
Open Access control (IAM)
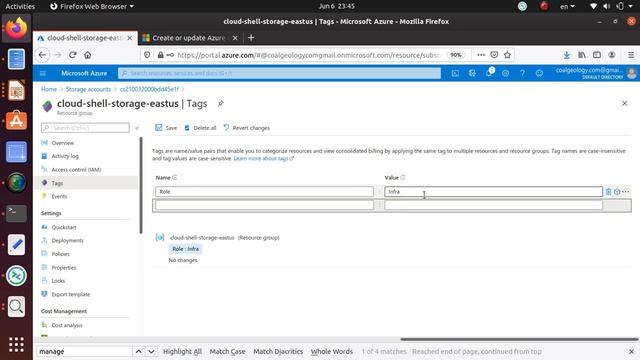pyautogui.click(x=76, y=169)
